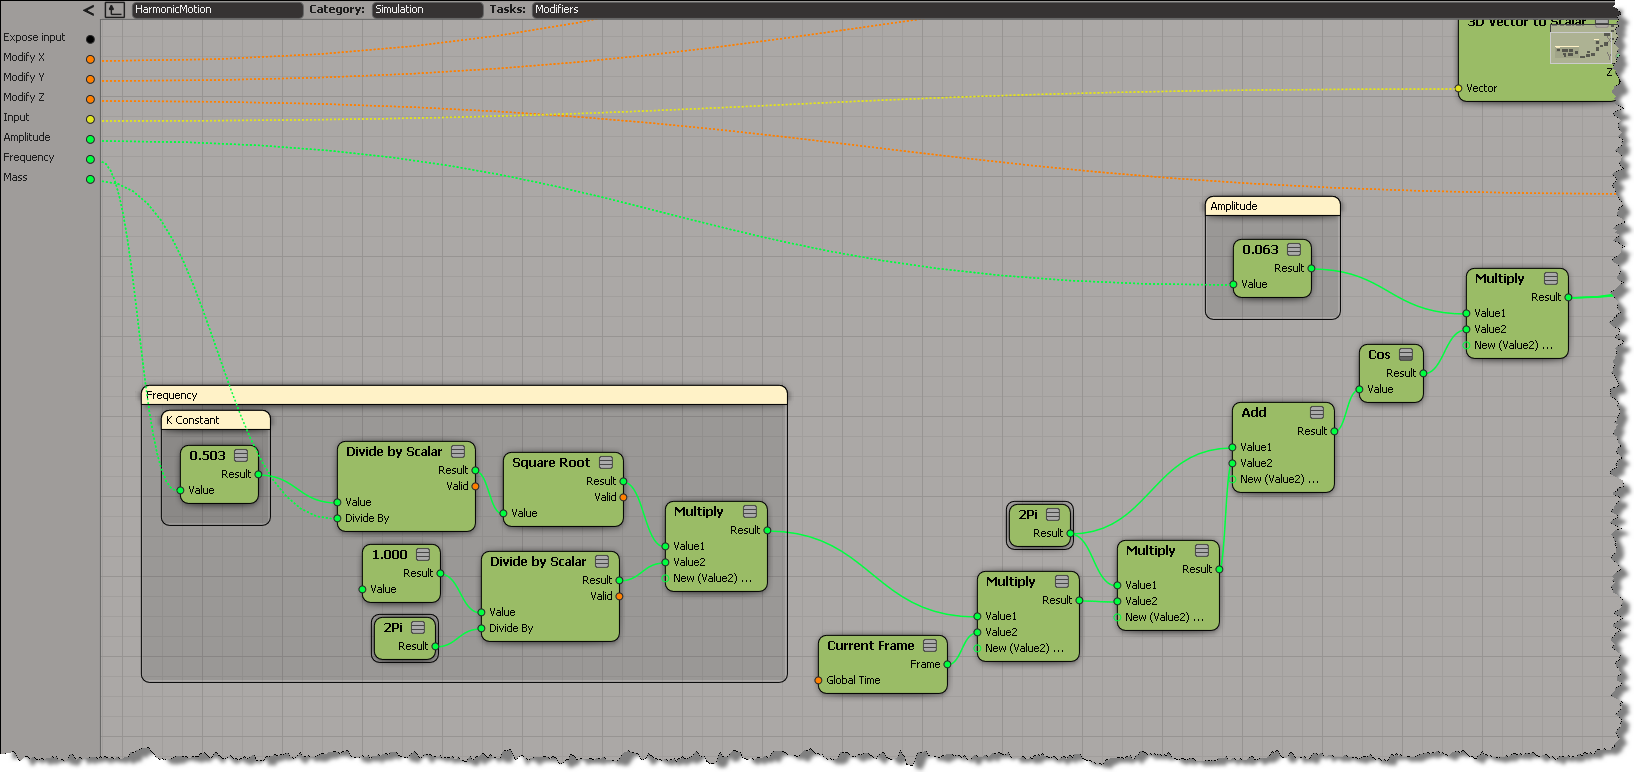1634x772 pixels.
Task: Click the Global Time port on Current Frame
Action: [x=819, y=681]
